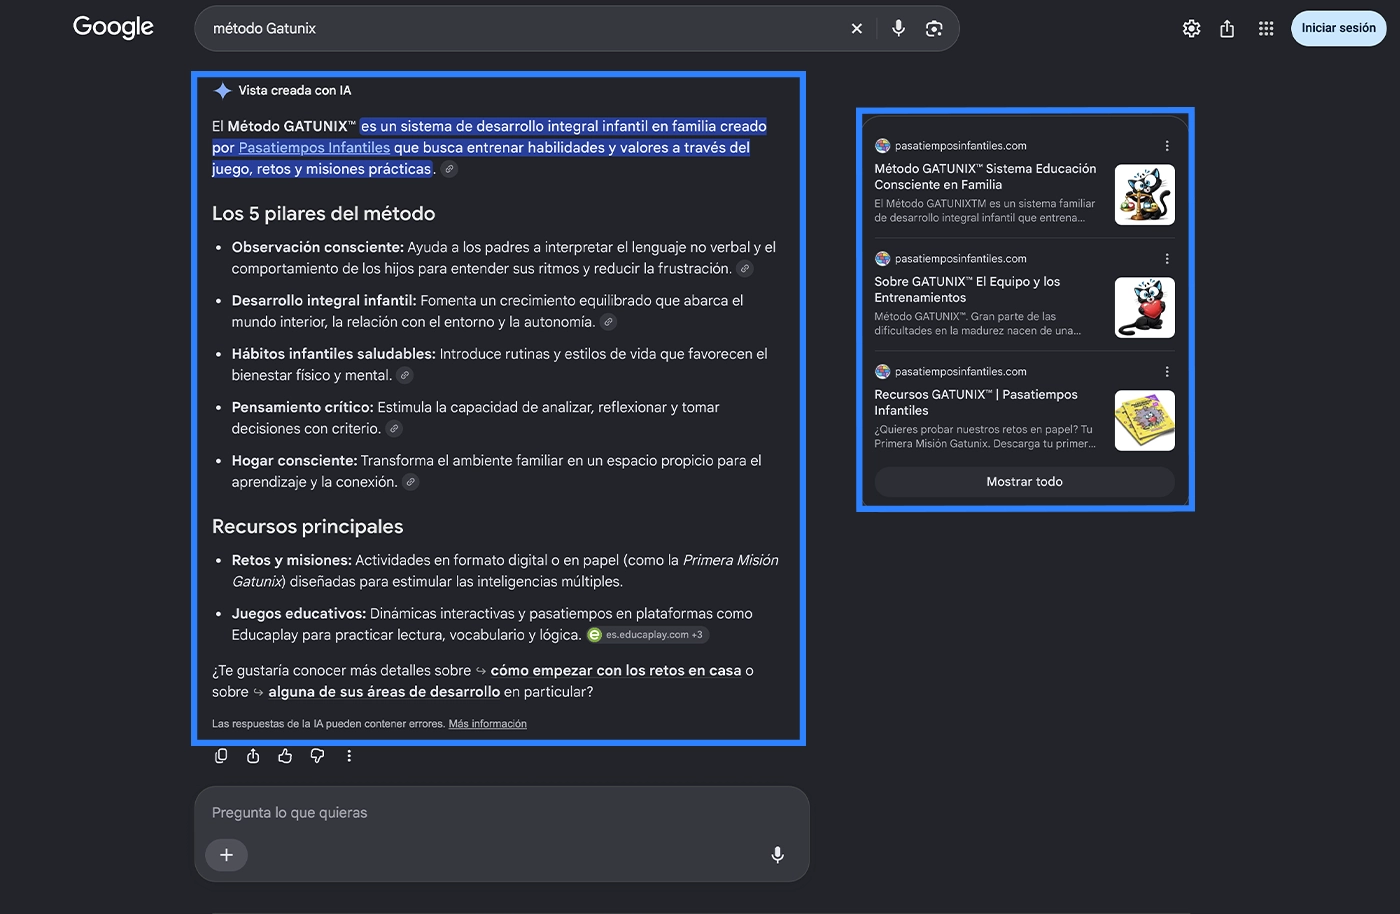The height and width of the screenshot is (914, 1400).
Task: Copy the AI overview answer
Action: 221,756
